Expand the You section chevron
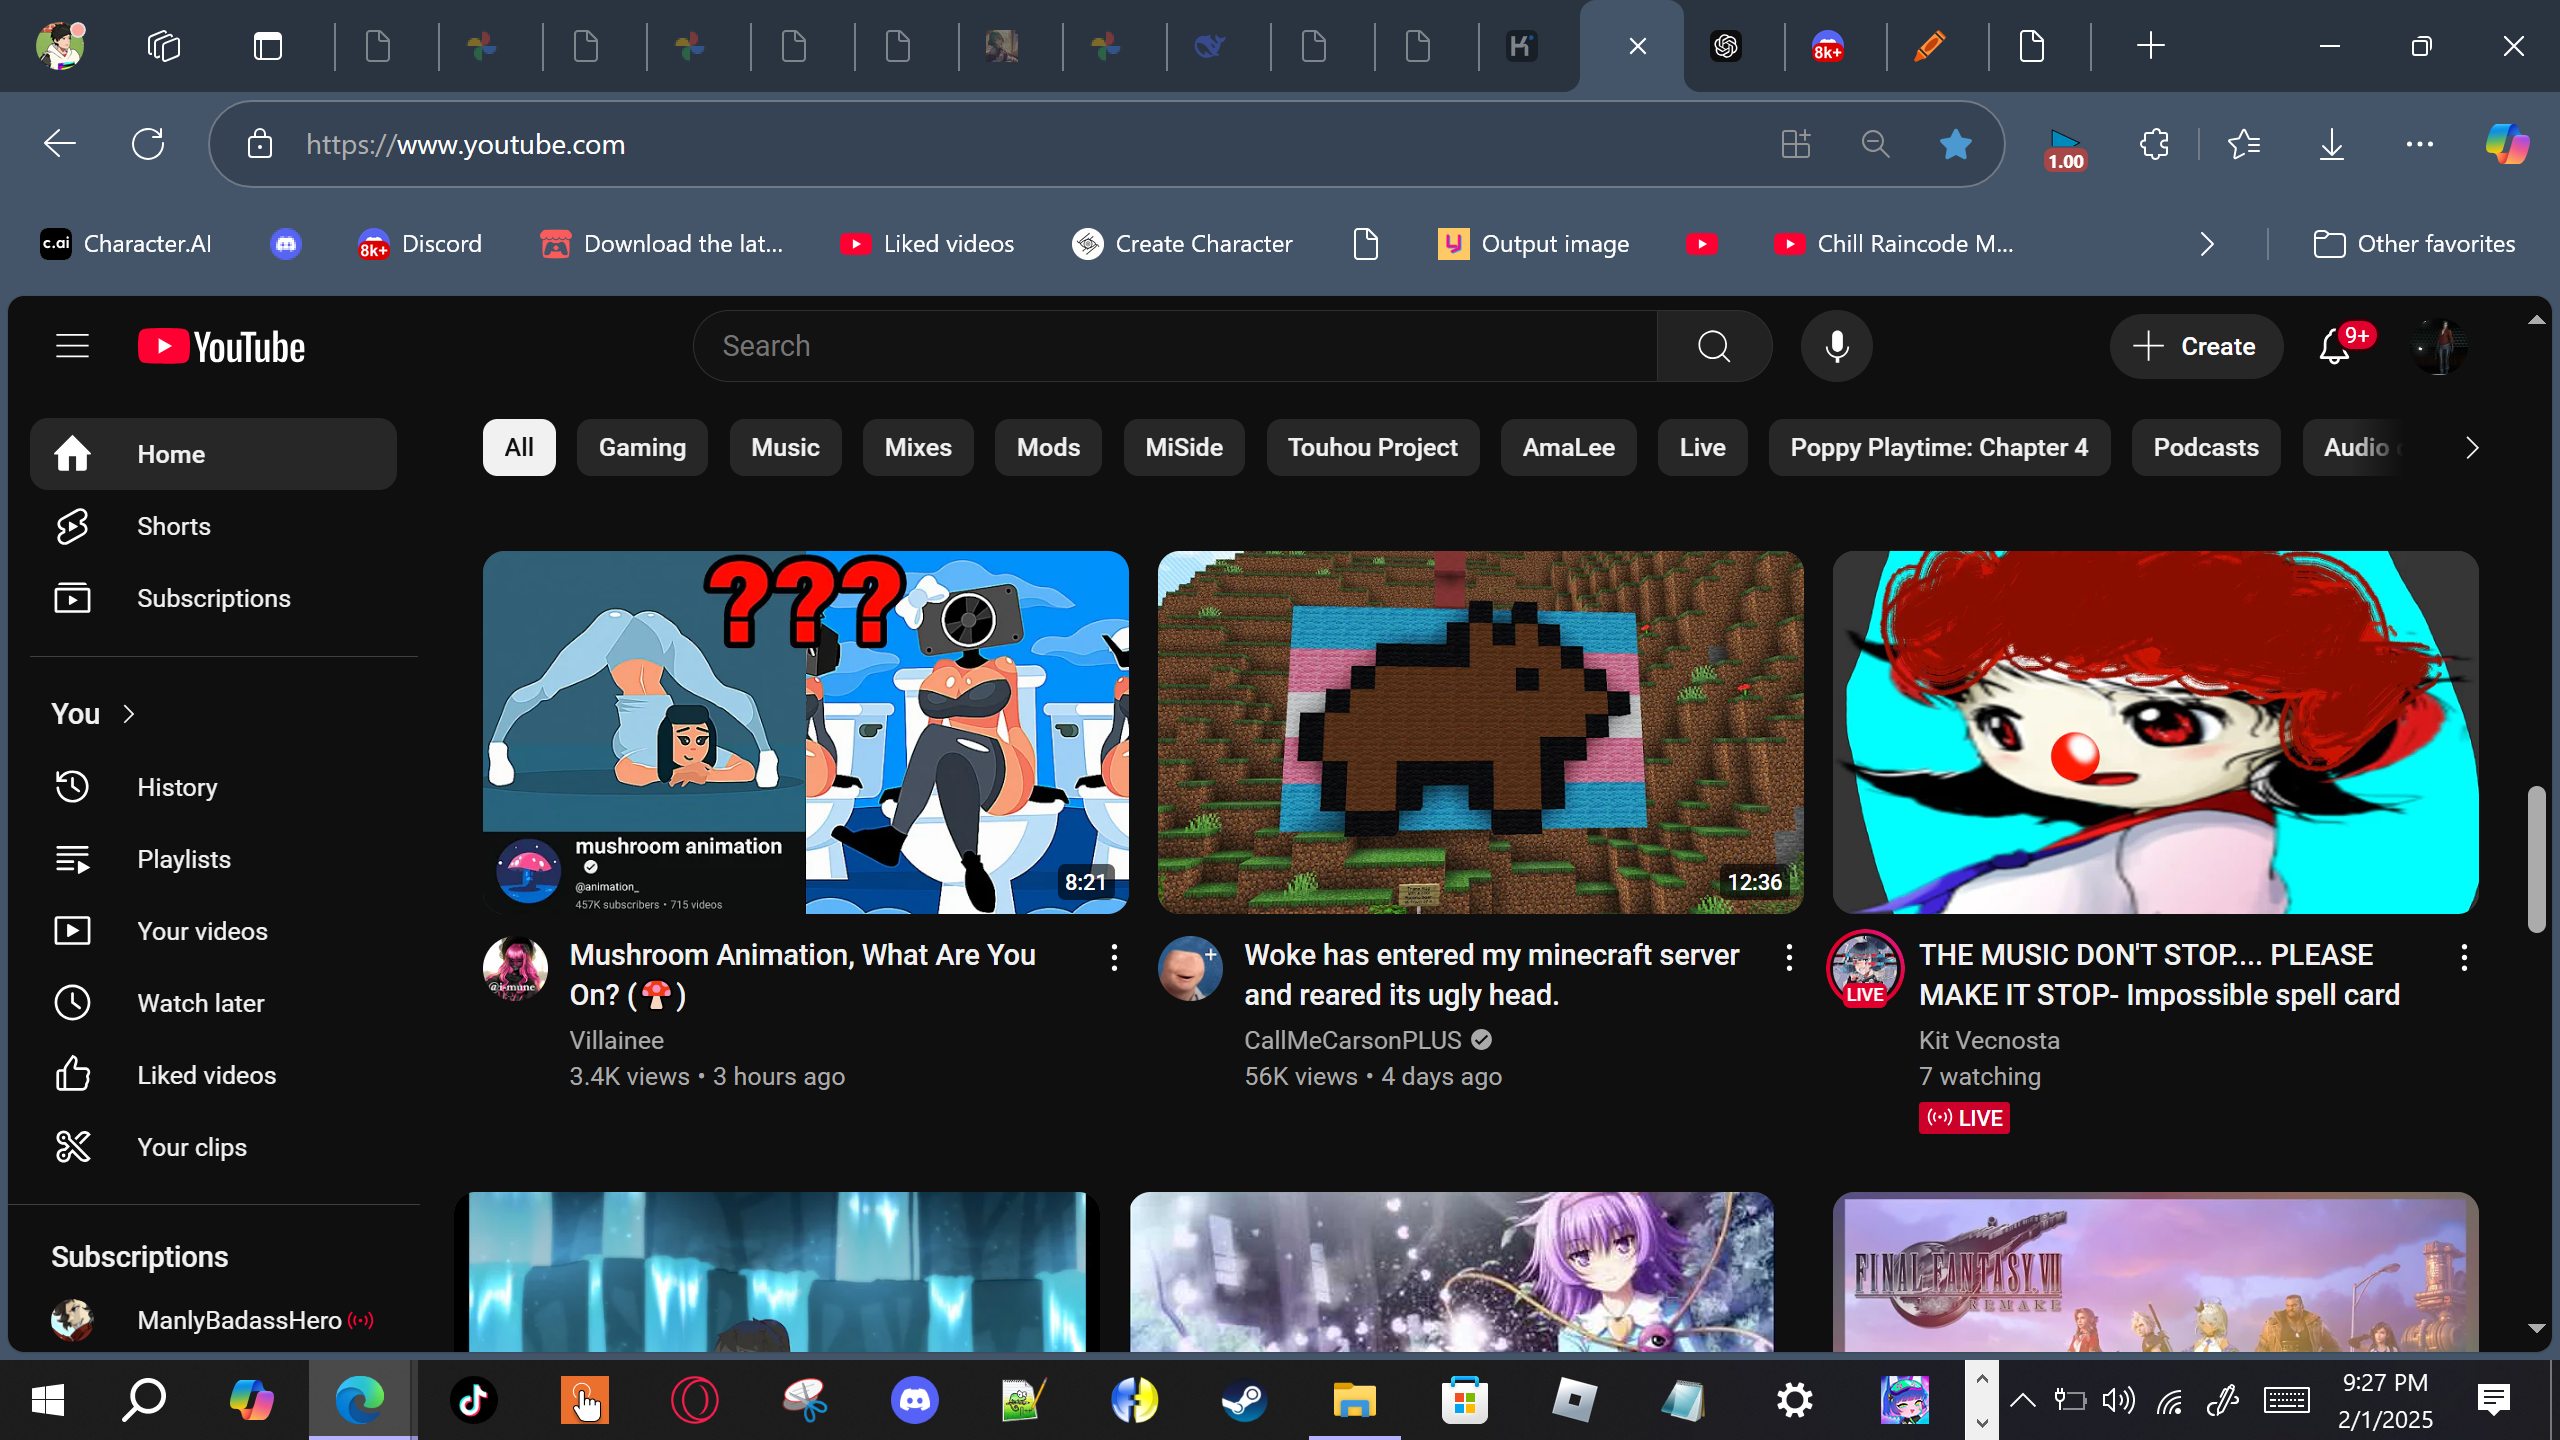2560x1440 pixels. click(x=128, y=714)
